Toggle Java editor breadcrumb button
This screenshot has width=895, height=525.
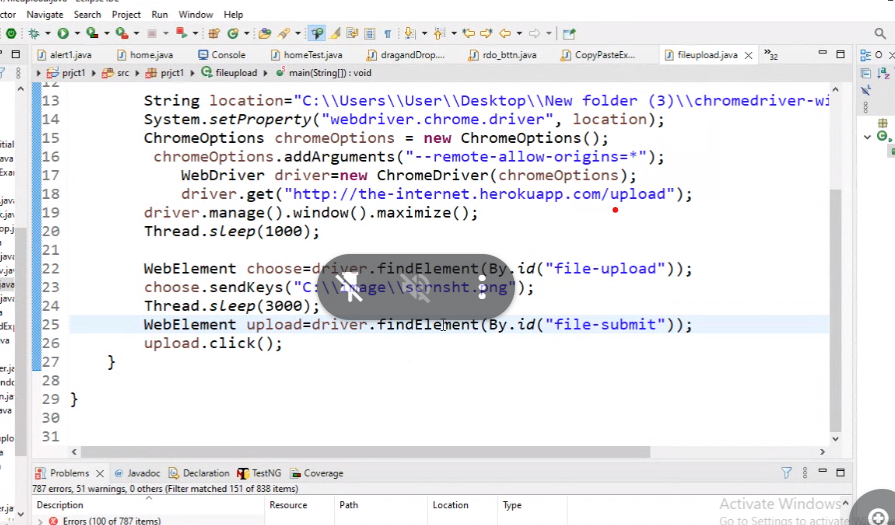coord(317,34)
